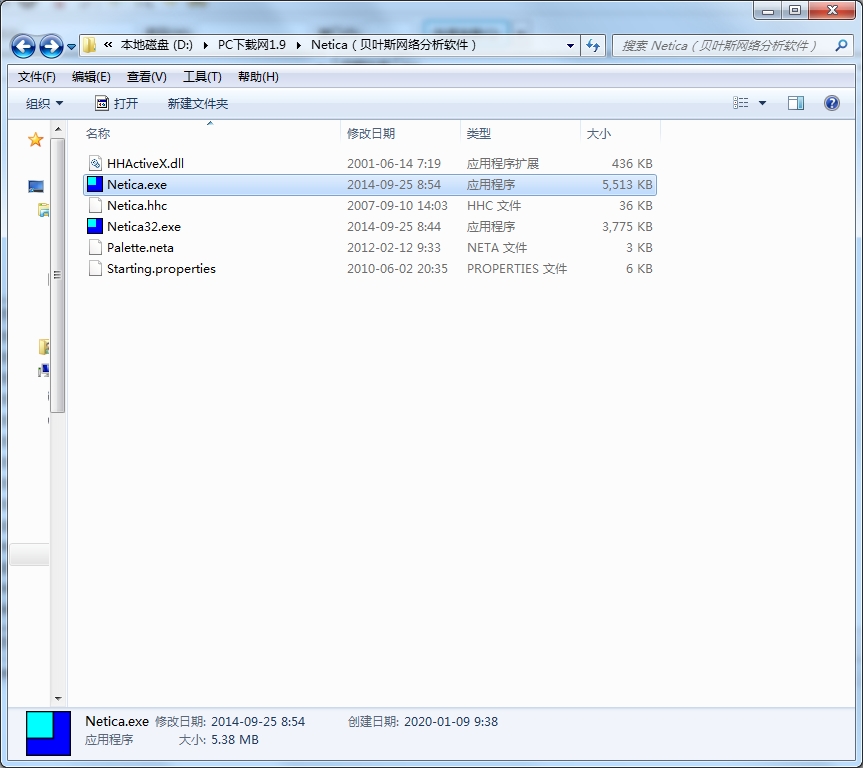The image size is (863, 768).
Task: Open the 组织 dropdown
Action: 44,104
